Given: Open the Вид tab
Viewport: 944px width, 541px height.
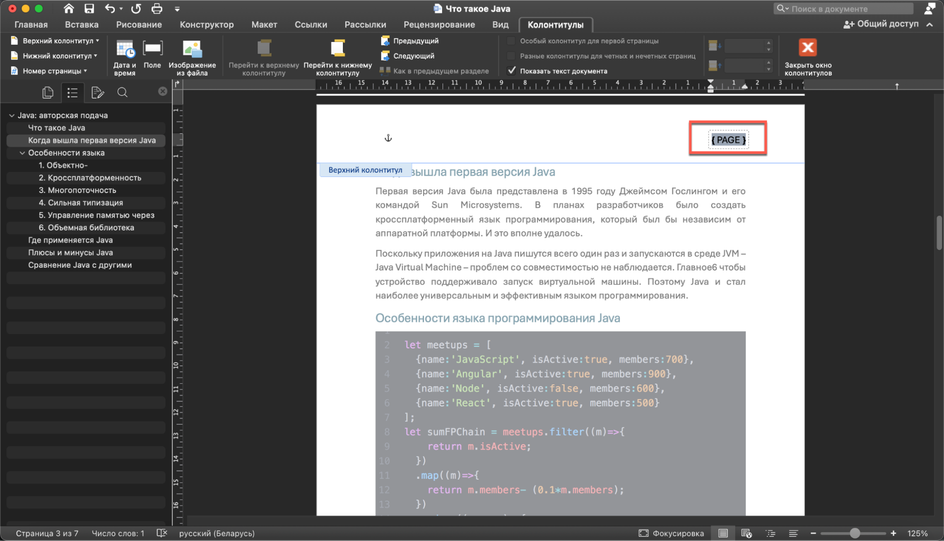Looking at the screenshot, I should (x=500, y=25).
